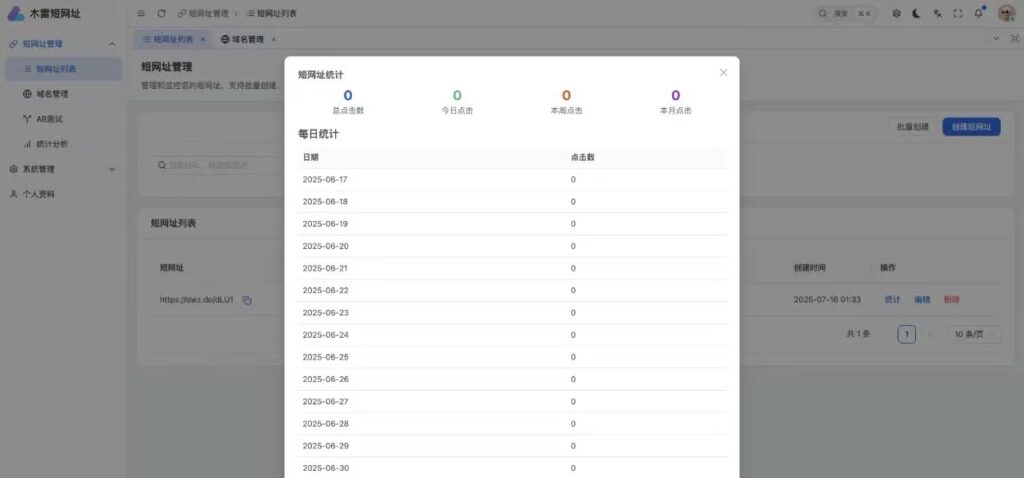
Task: Click the 本周点击 count value
Action: (566, 96)
